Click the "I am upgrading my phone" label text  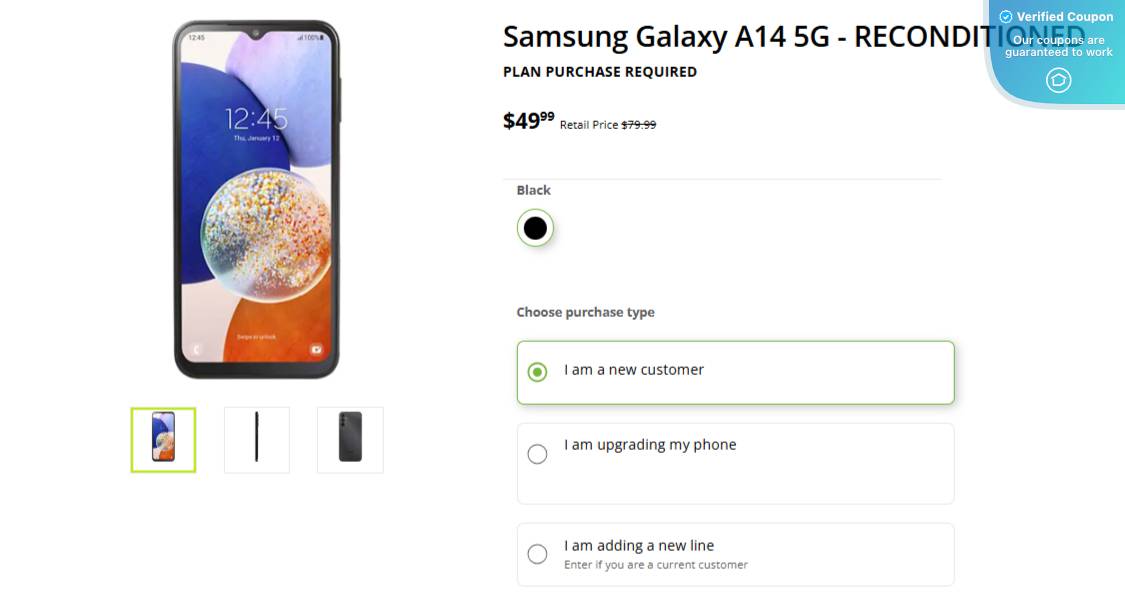pyautogui.click(x=650, y=445)
